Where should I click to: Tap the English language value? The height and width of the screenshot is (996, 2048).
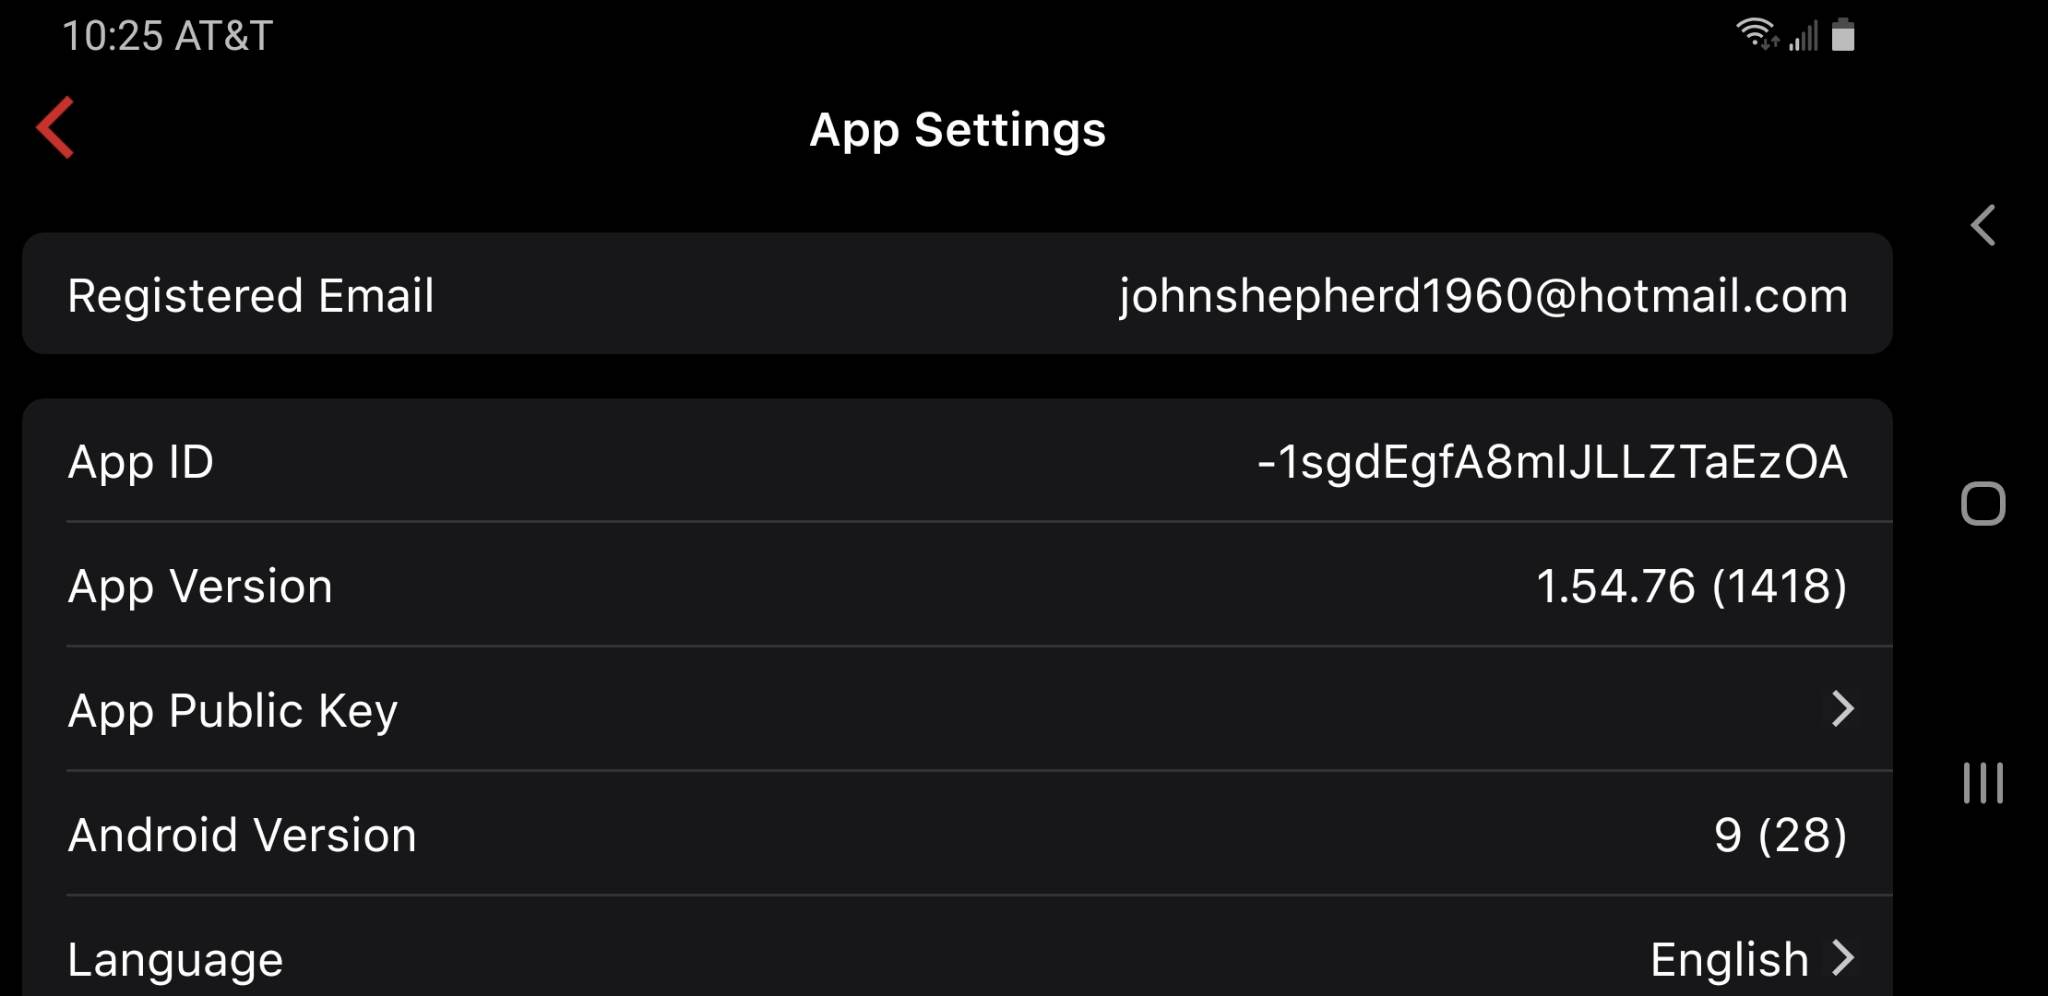click(x=1729, y=959)
